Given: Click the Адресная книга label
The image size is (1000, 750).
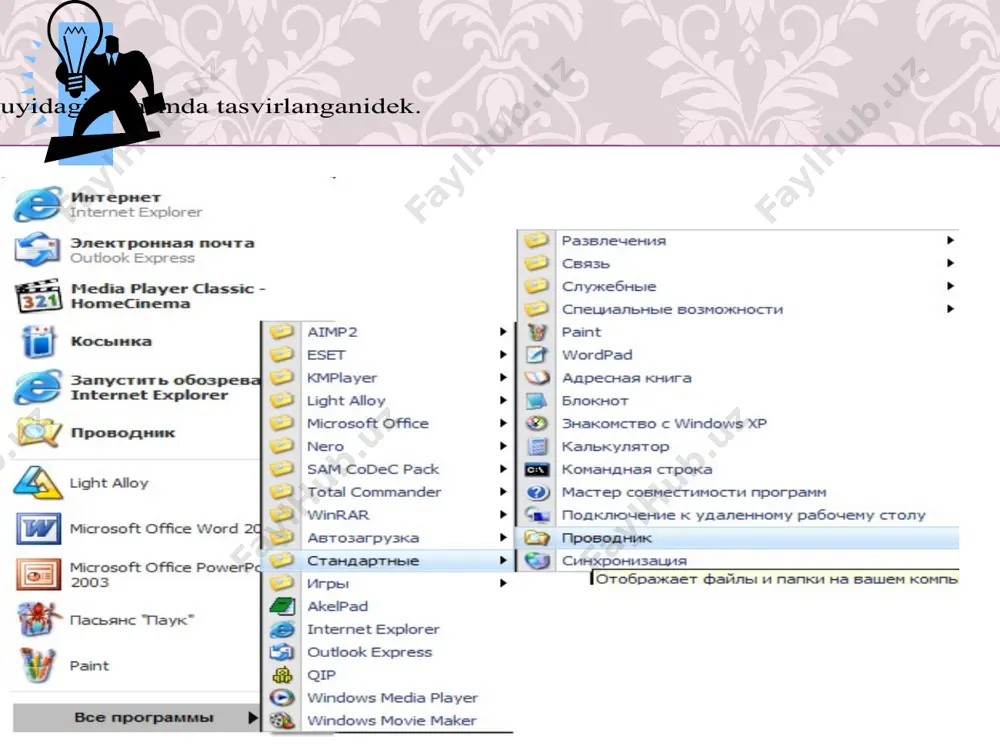Looking at the screenshot, I should click(626, 378).
